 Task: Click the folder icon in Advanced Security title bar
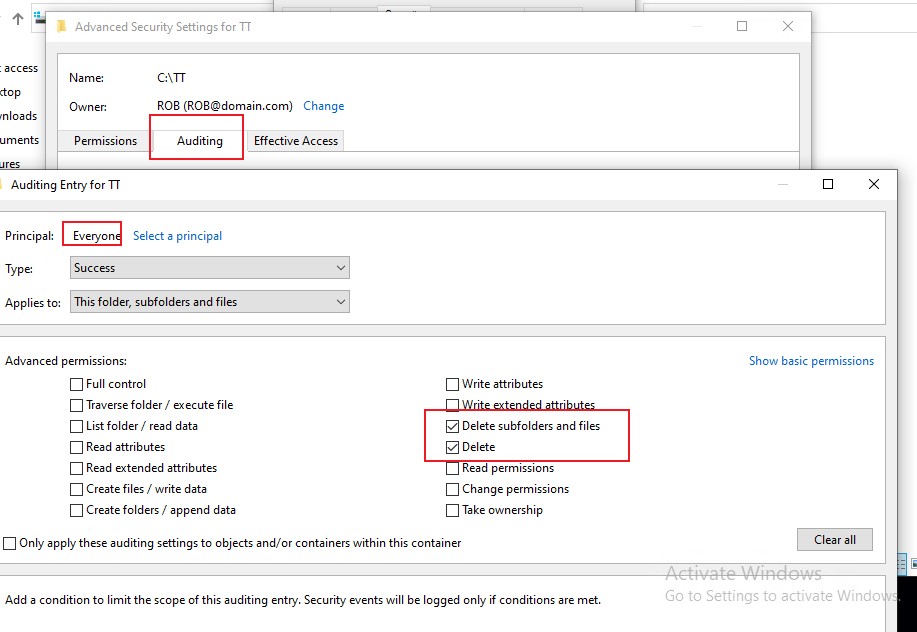(61, 26)
